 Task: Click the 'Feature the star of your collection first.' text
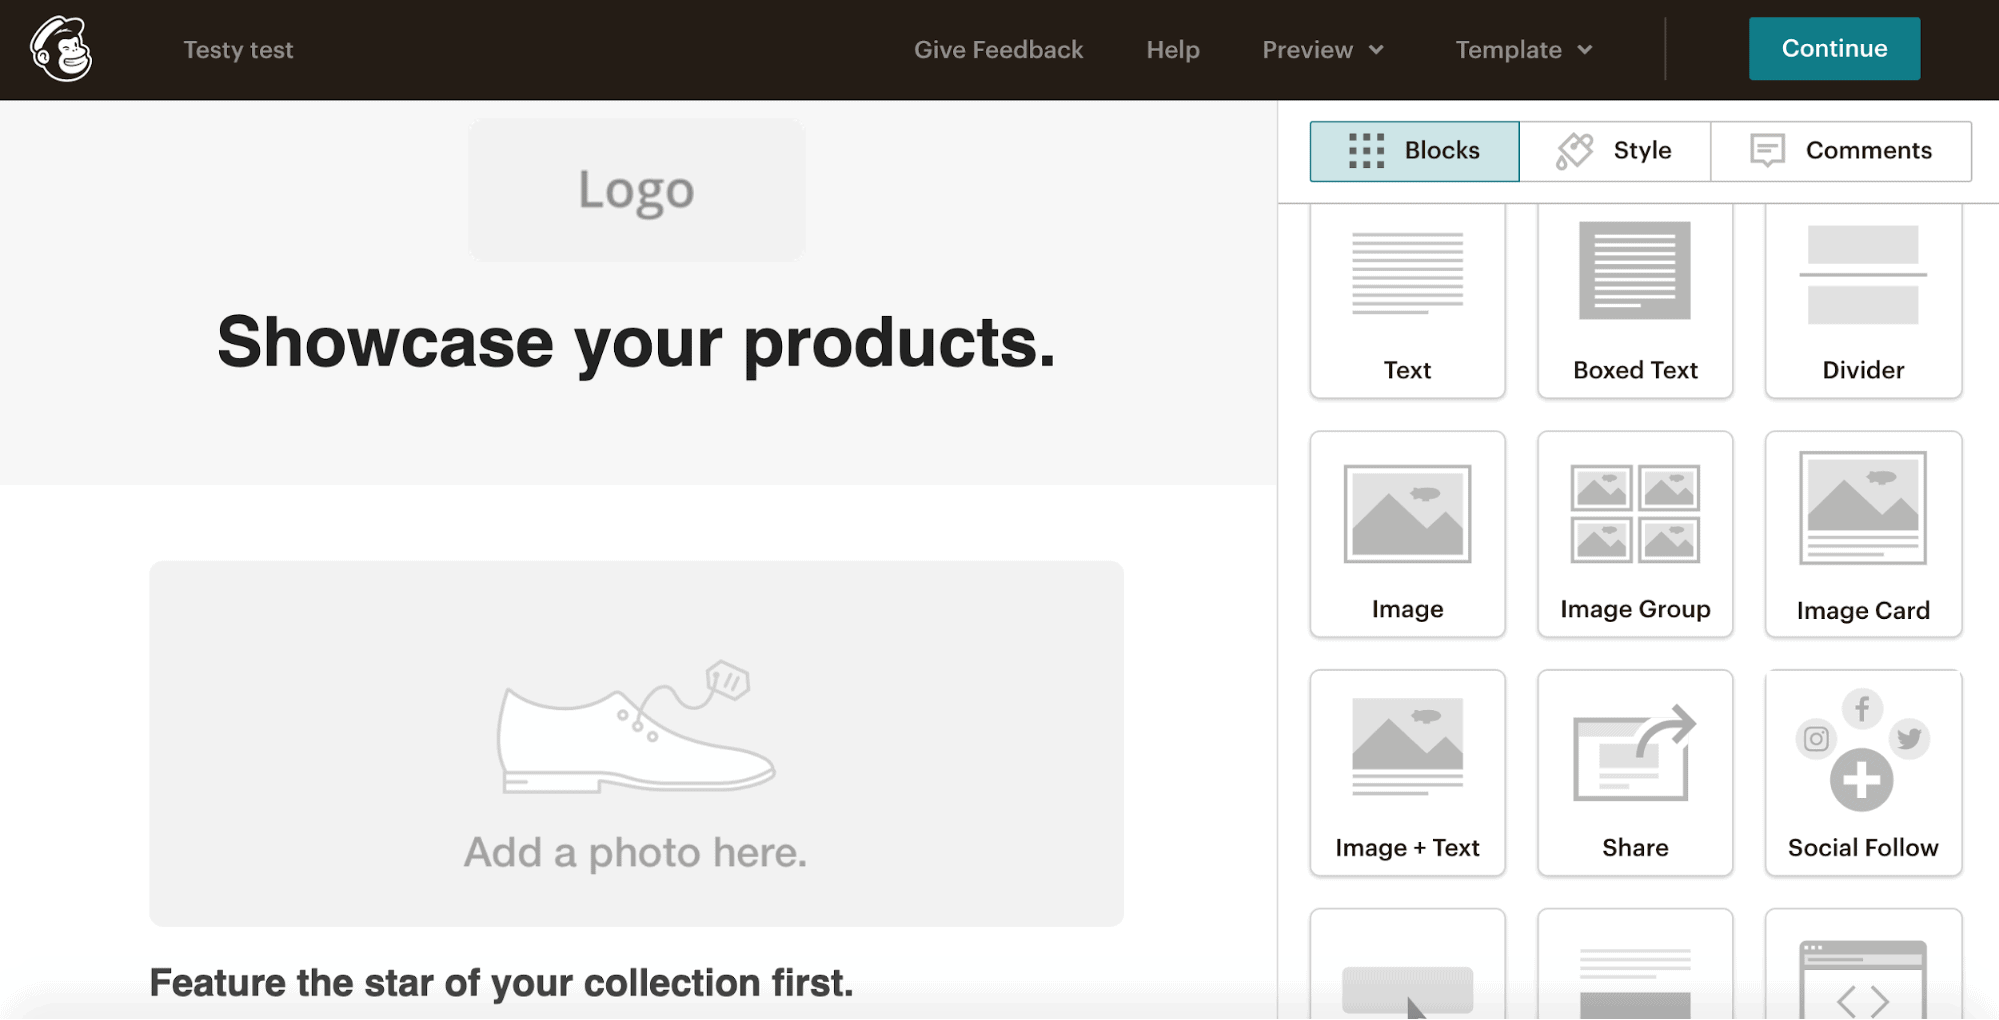pos(501,983)
